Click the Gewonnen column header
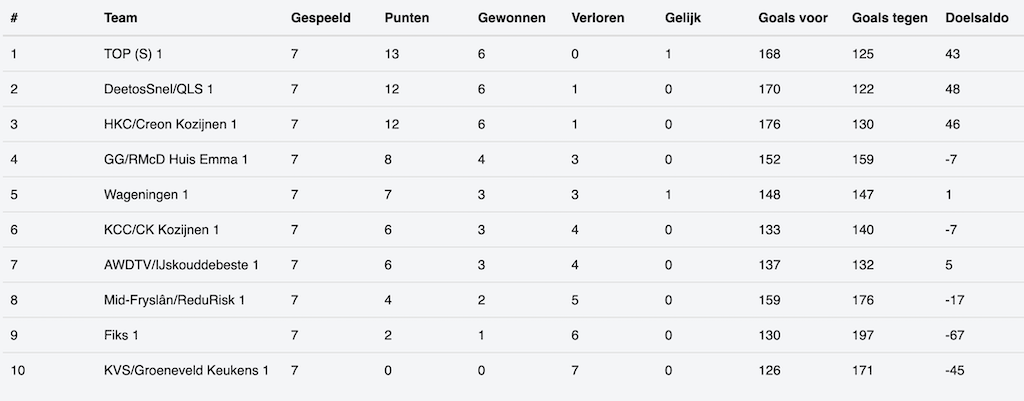The image size is (1024, 401). tap(512, 19)
